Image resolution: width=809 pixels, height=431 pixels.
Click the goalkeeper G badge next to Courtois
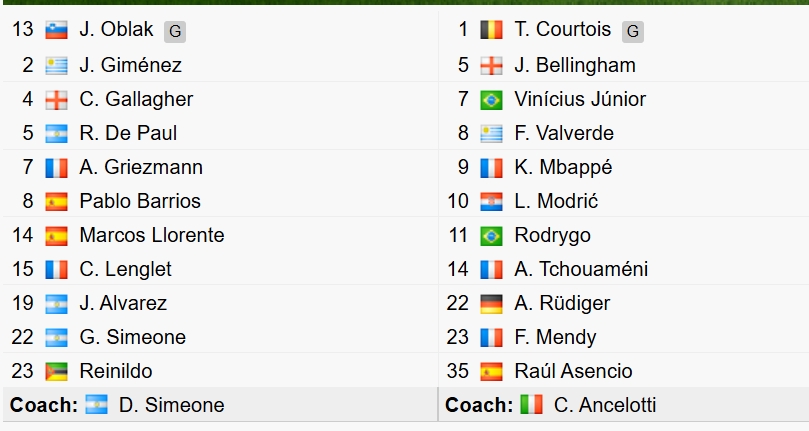[x=632, y=32]
